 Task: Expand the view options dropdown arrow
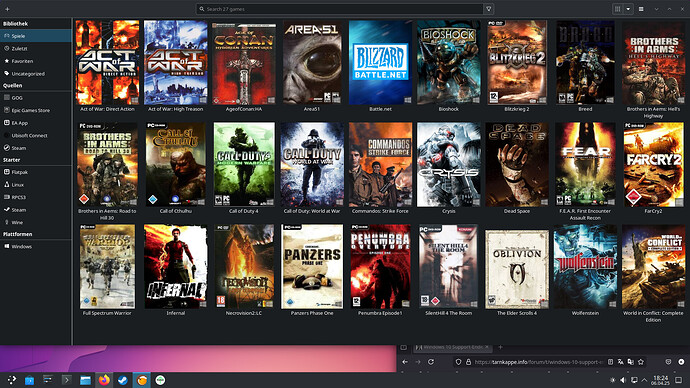628,9
